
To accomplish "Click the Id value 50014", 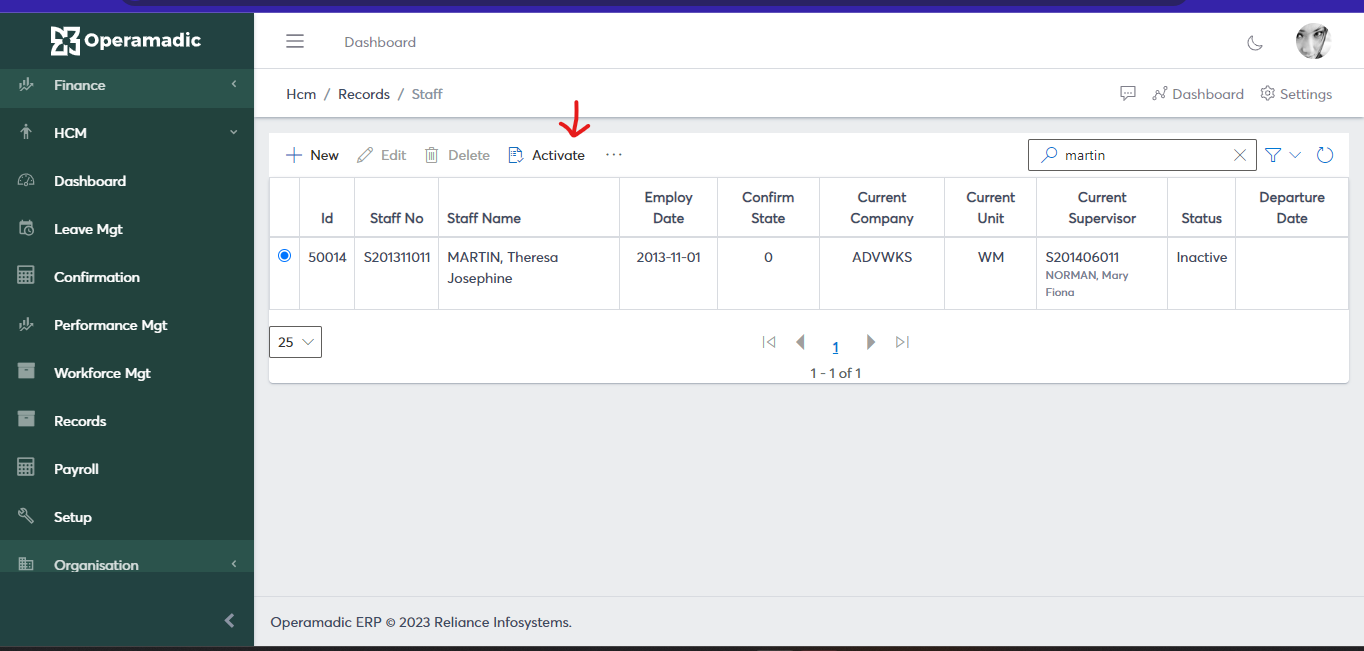I will [327, 257].
